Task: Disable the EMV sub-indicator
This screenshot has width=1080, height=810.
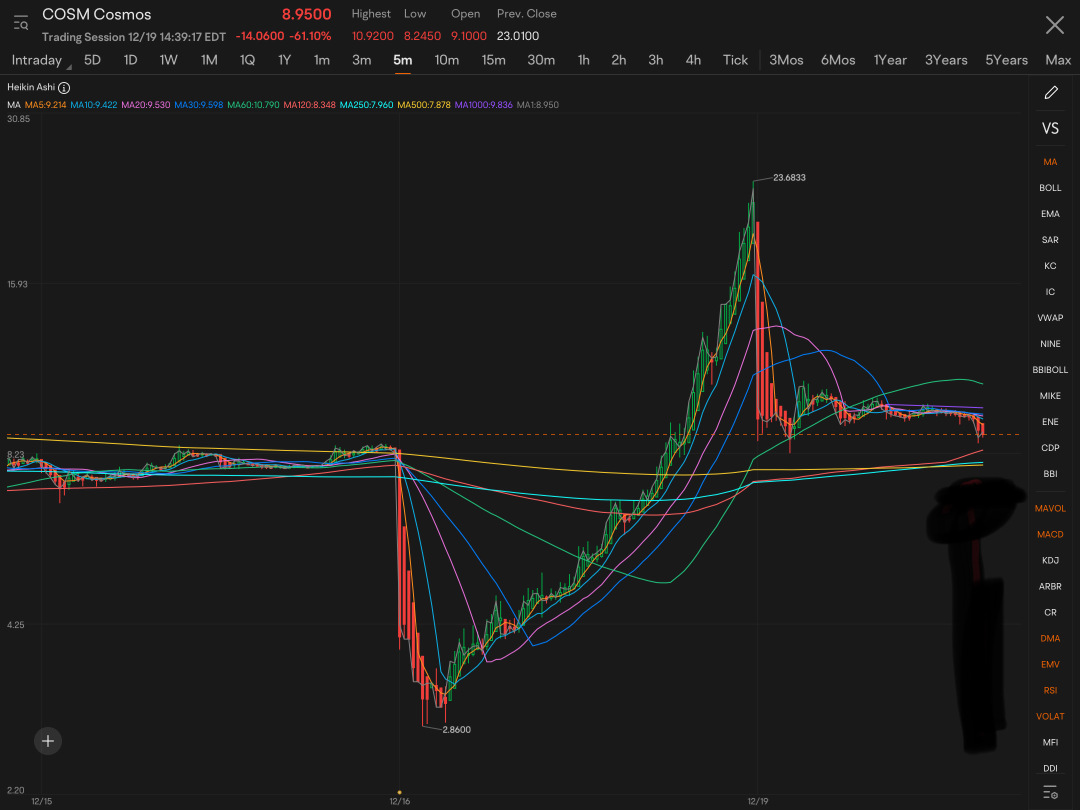Action: pyautogui.click(x=1050, y=665)
